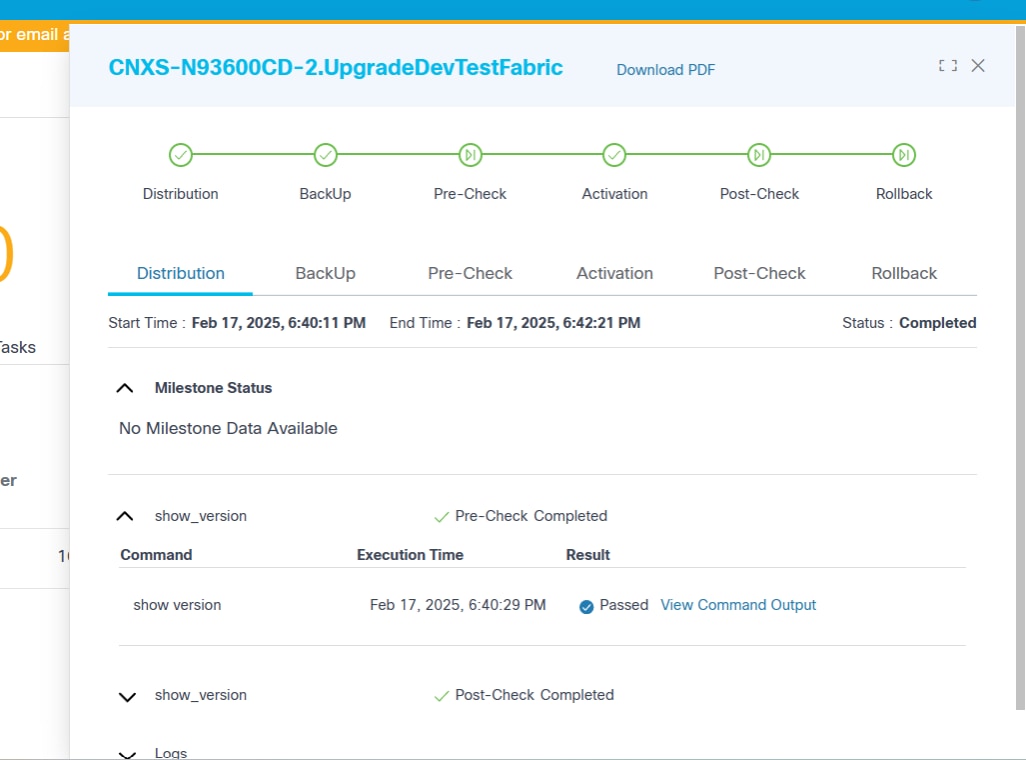This screenshot has width=1026, height=760.
Task: Click the Pre-Check skipped step circle
Action: point(470,155)
